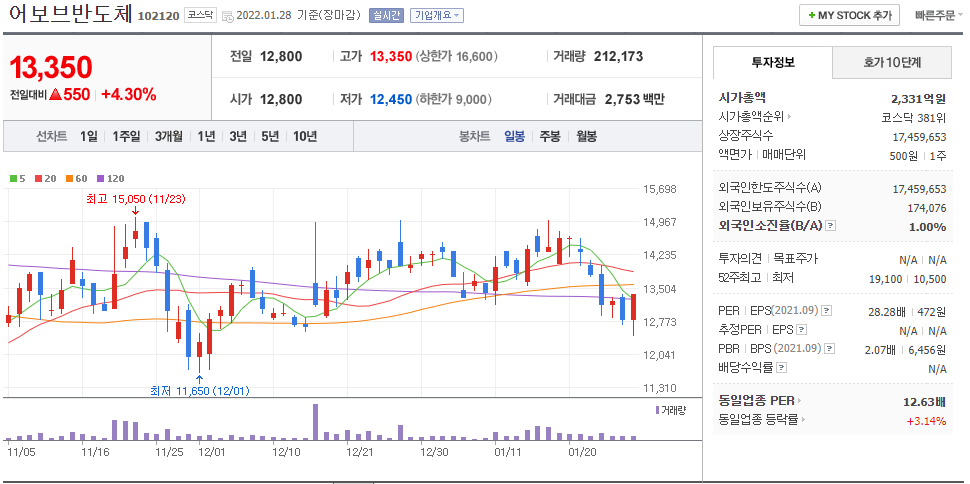Click the 전일 12,800 value
970x484 pixels.
(x=281, y=57)
